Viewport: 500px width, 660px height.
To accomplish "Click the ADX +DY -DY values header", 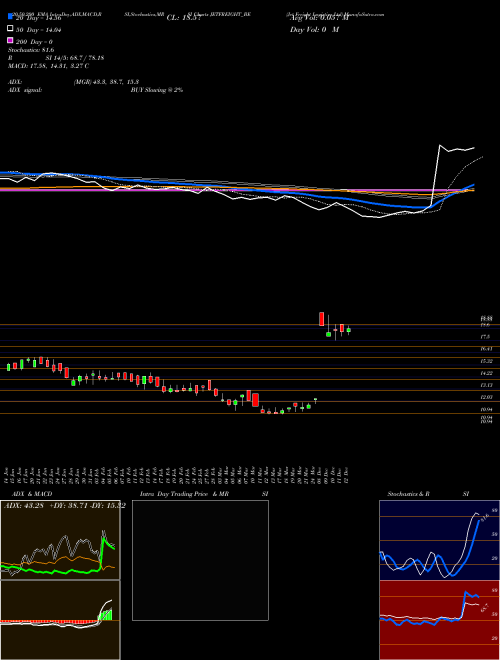I will (64, 506).
